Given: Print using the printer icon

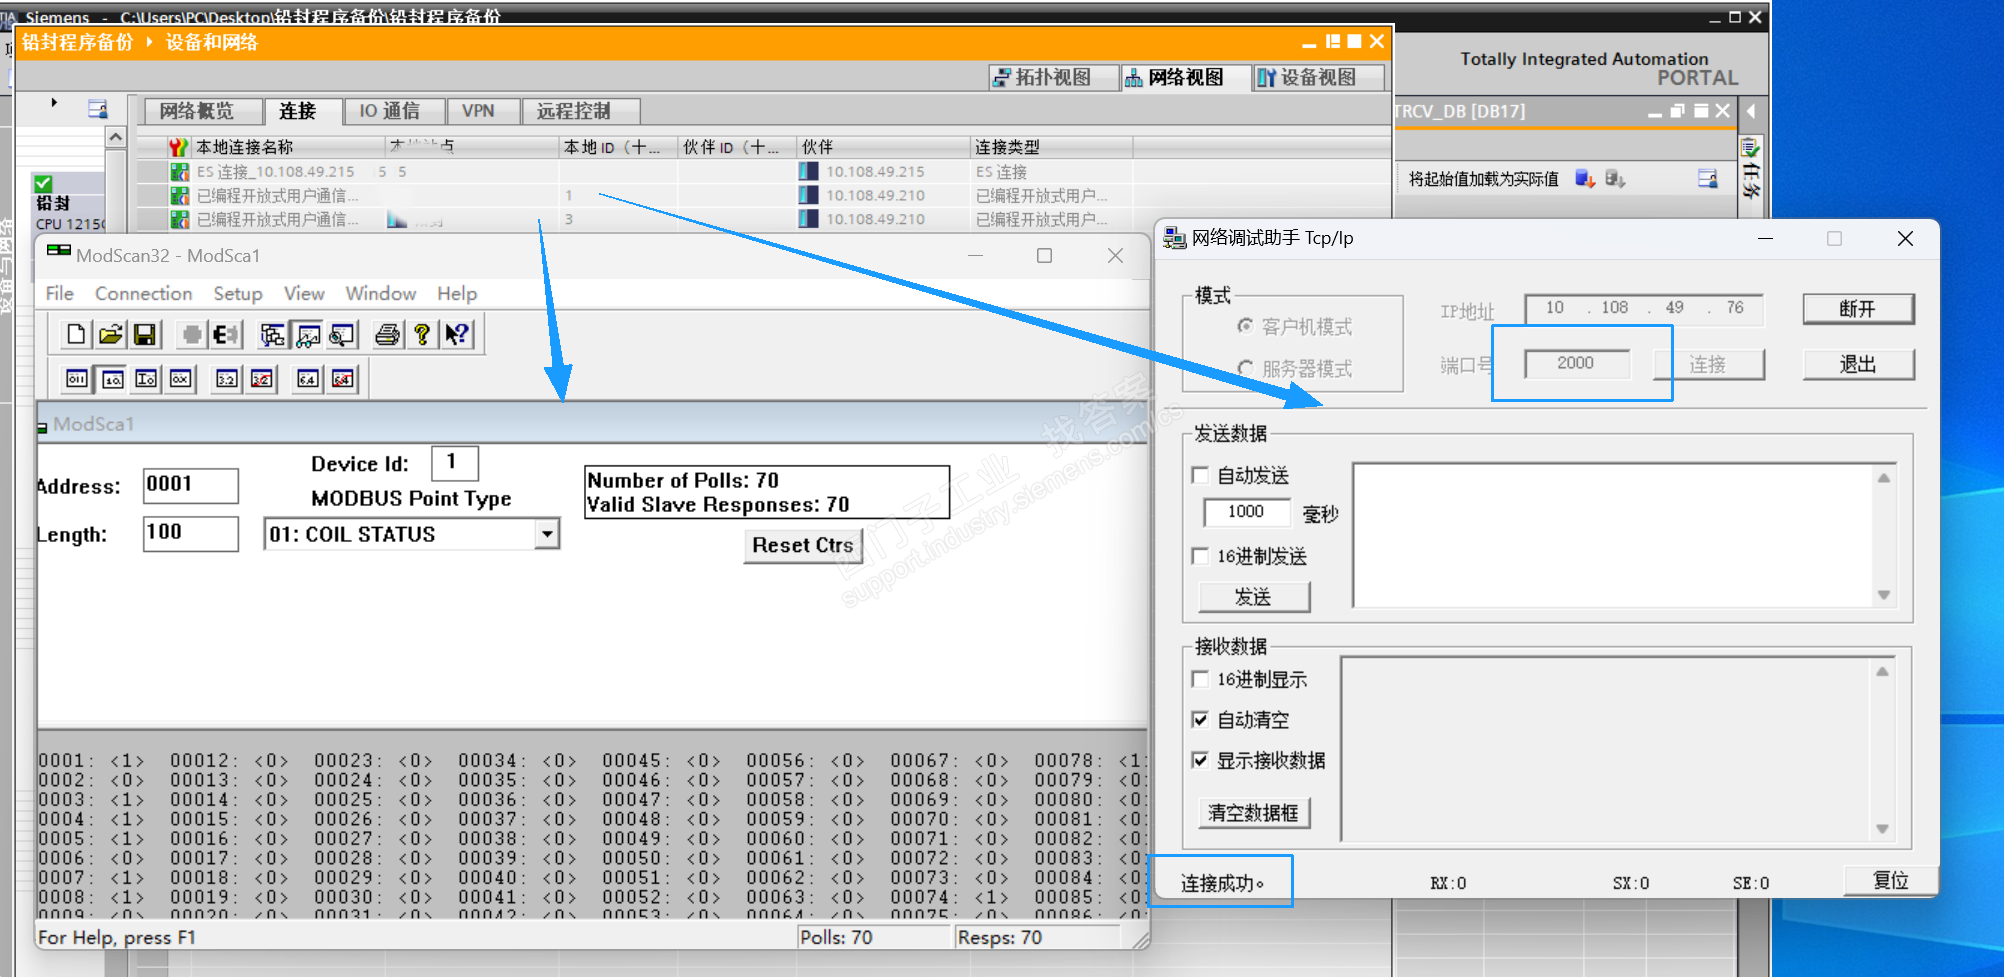Looking at the screenshot, I should coord(387,334).
